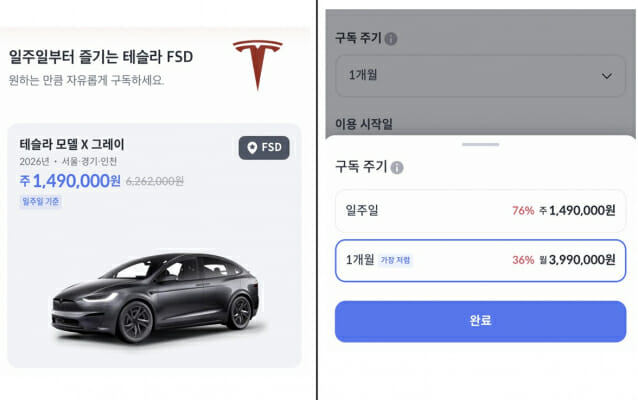Open the 테슬라 모델 X 그레이 card title
This screenshot has width=638, height=400.
[72, 144]
